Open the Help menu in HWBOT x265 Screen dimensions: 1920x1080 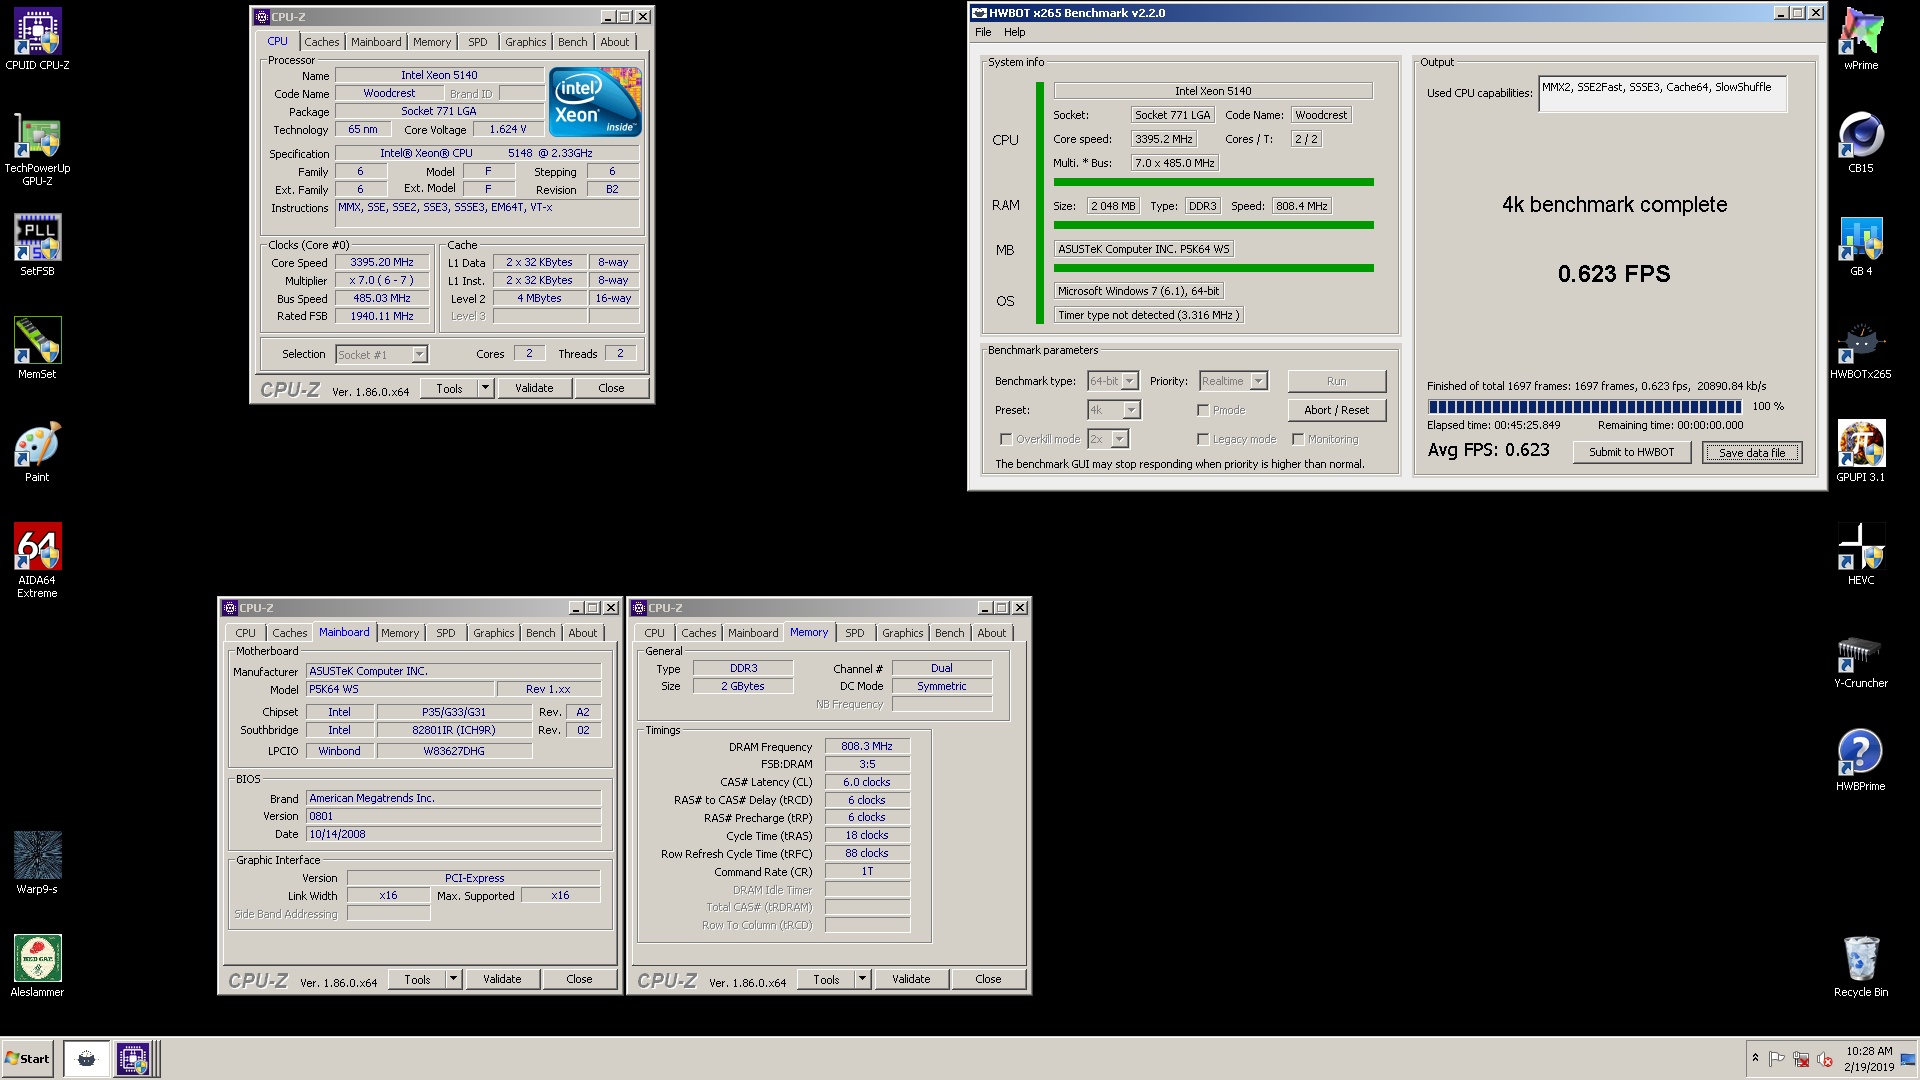tap(1014, 32)
